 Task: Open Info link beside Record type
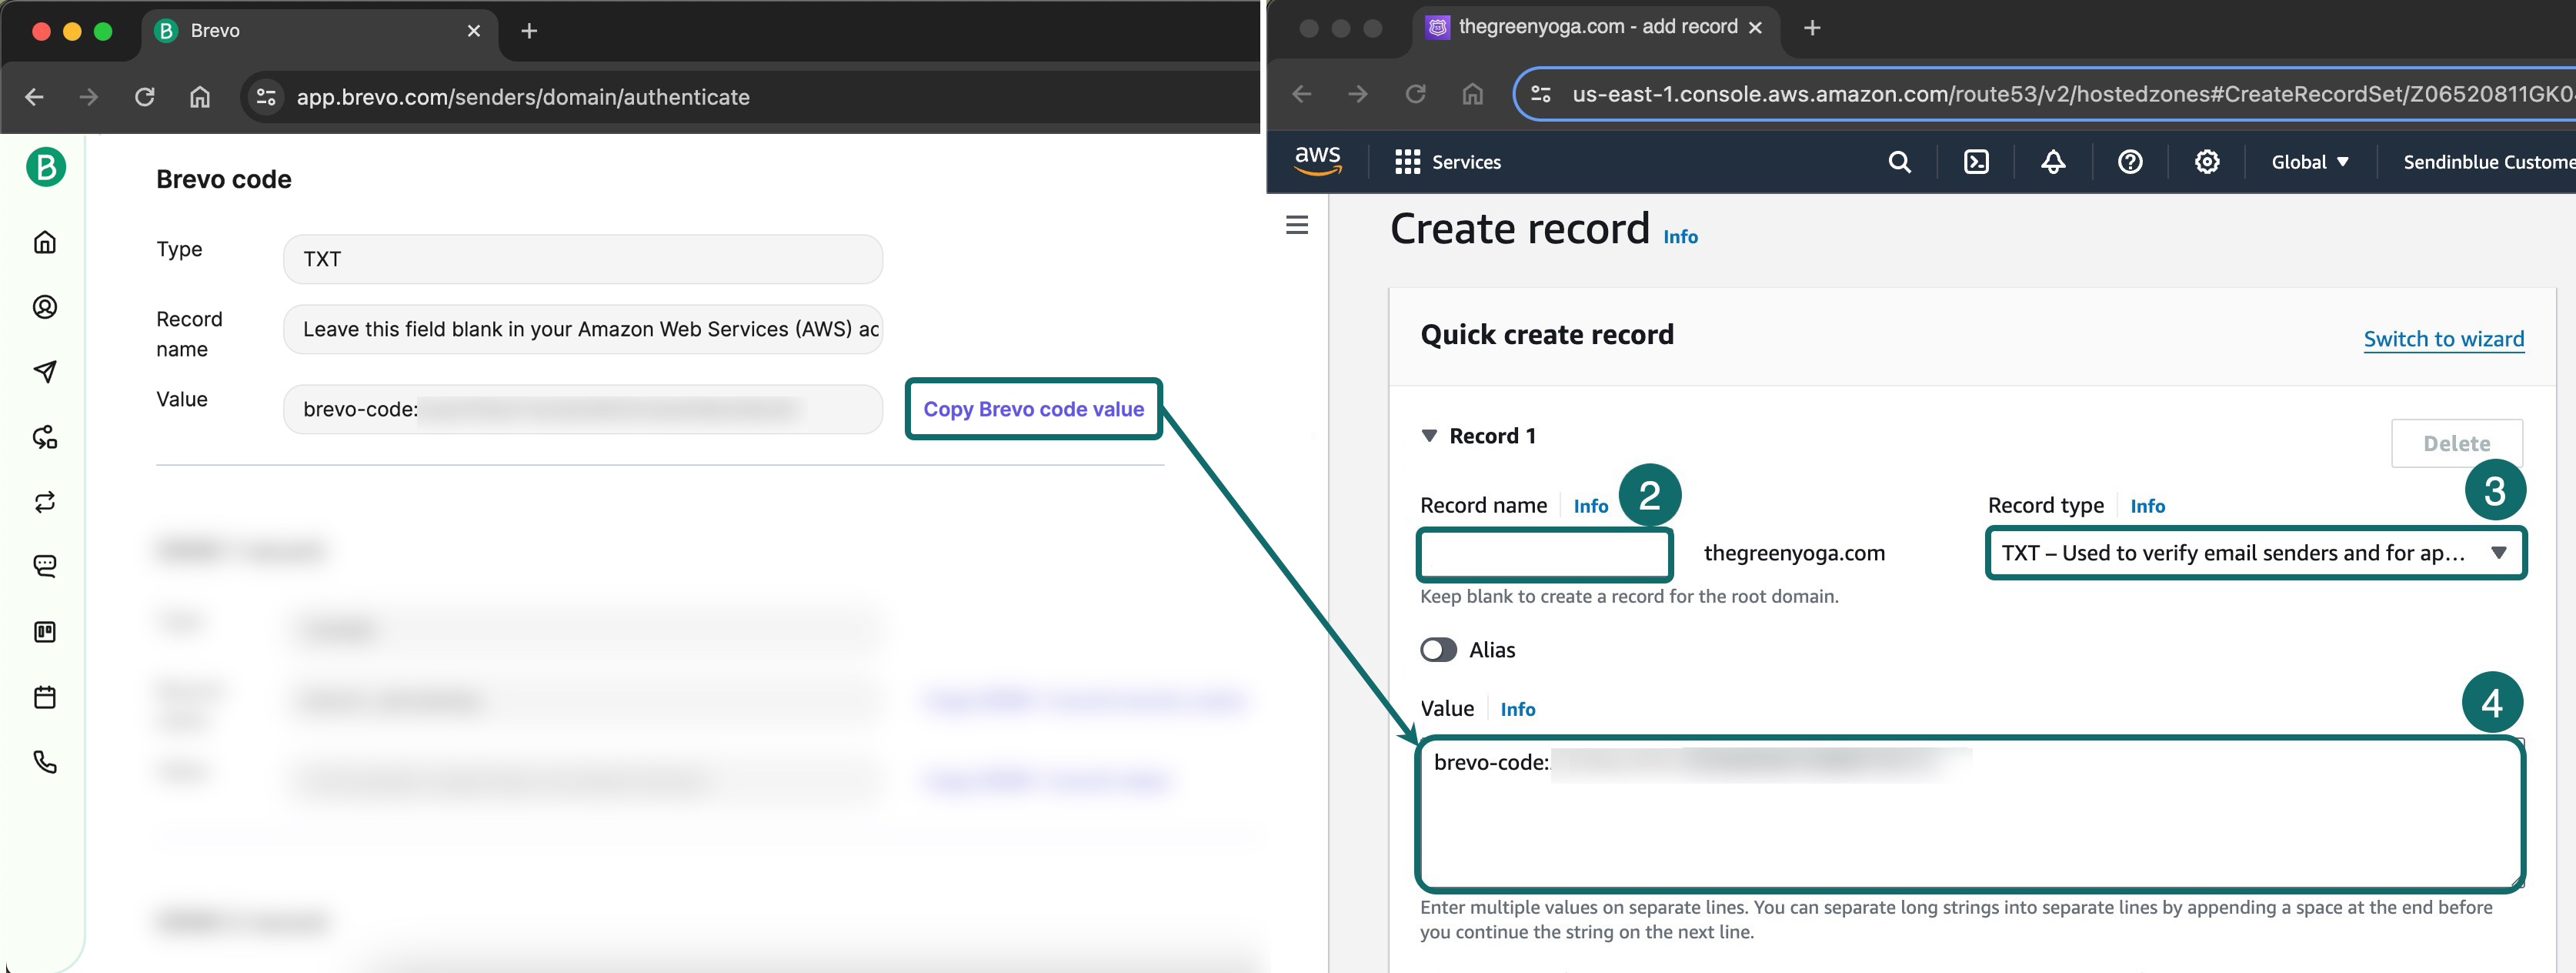[x=2147, y=506]
